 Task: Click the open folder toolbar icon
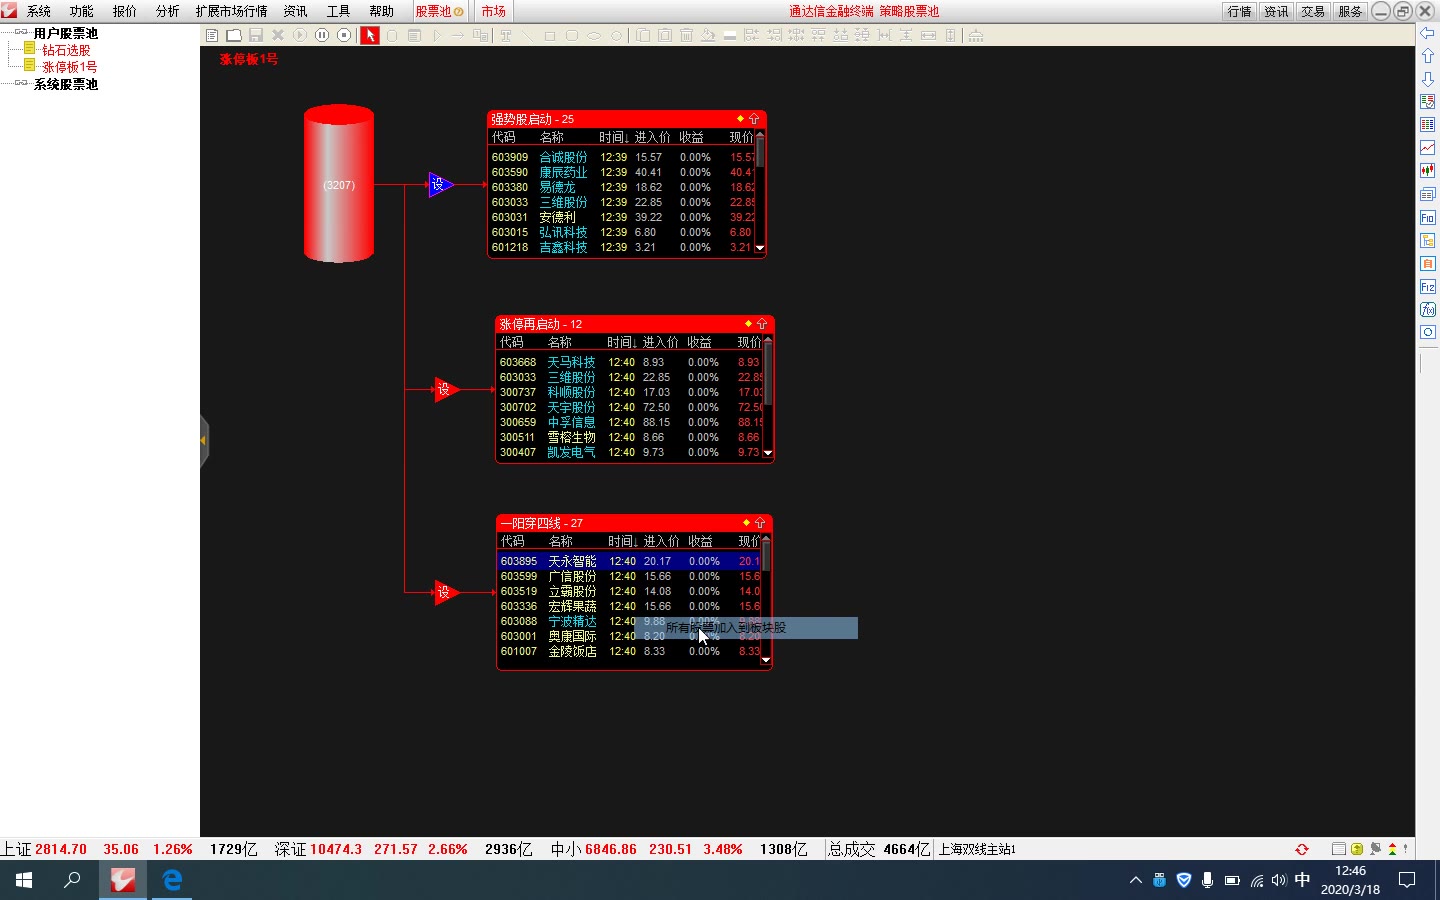point(234,35)
